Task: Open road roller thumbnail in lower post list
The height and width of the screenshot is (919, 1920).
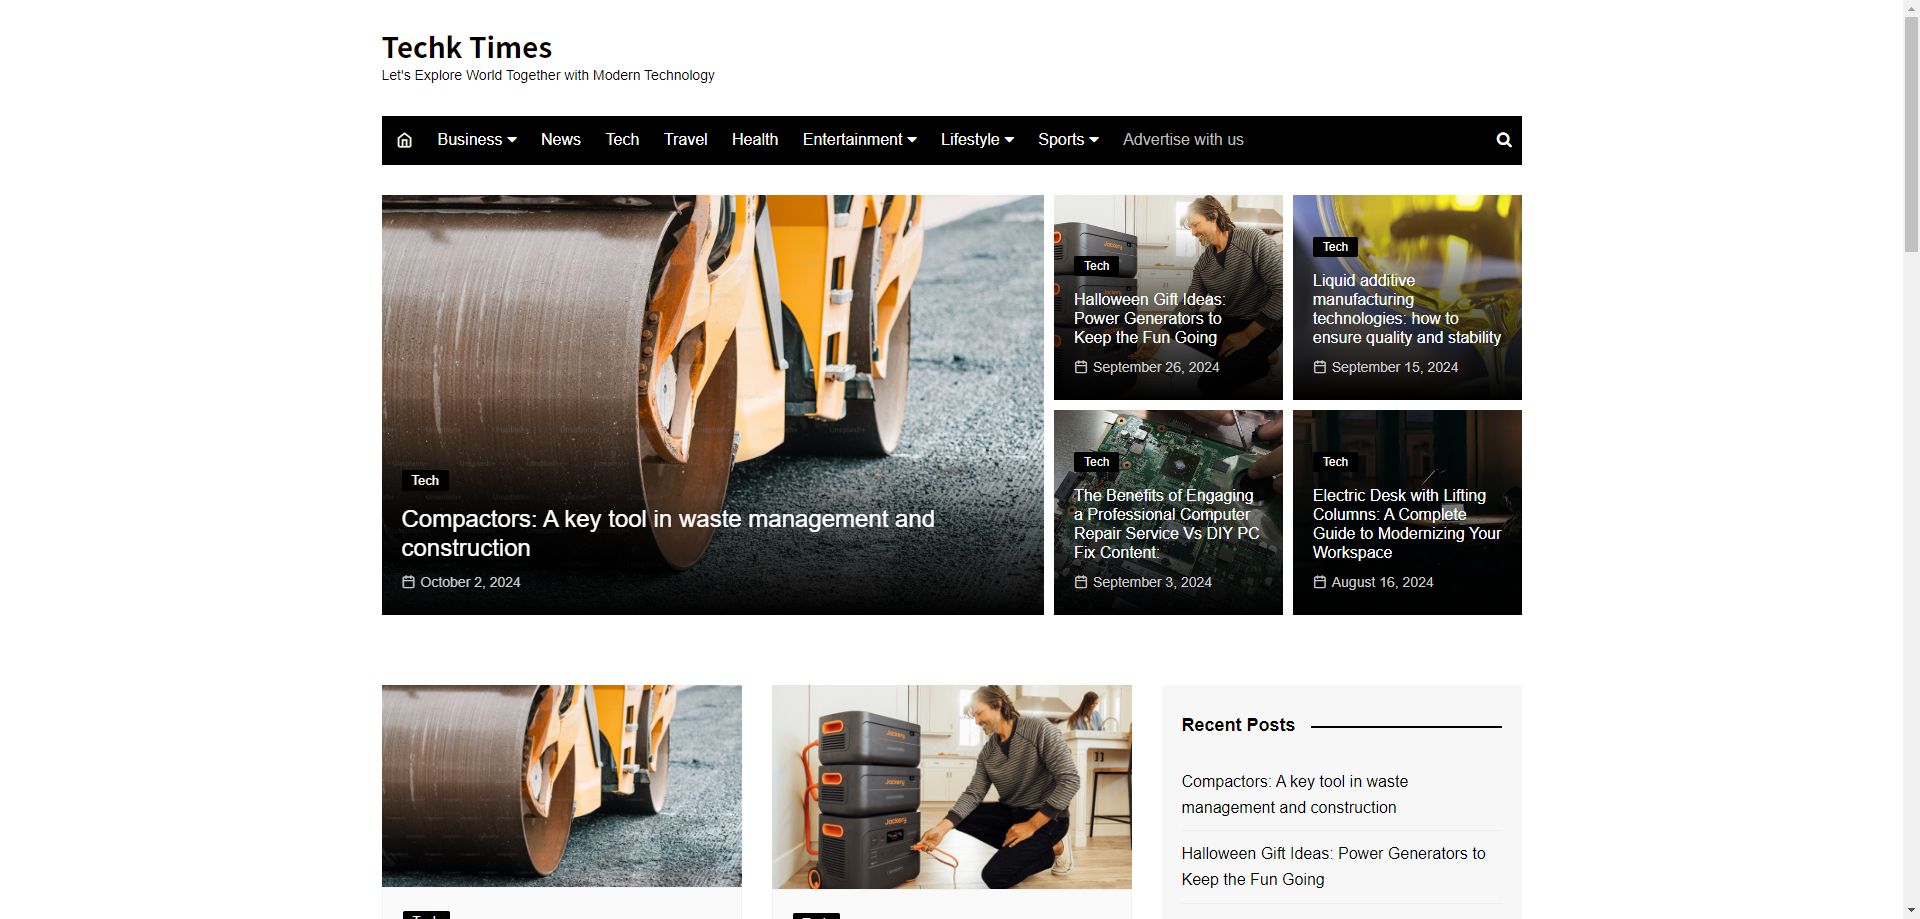Action: click(x=562, y=786)
